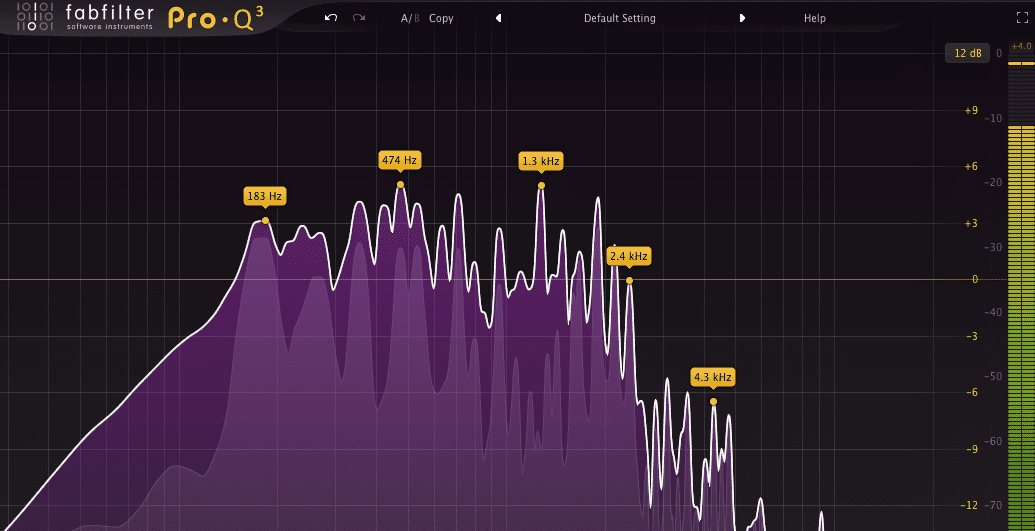
Task: Select the spectrum peak dot at 4.3 kHz
Action: click(x=714, y=402)
